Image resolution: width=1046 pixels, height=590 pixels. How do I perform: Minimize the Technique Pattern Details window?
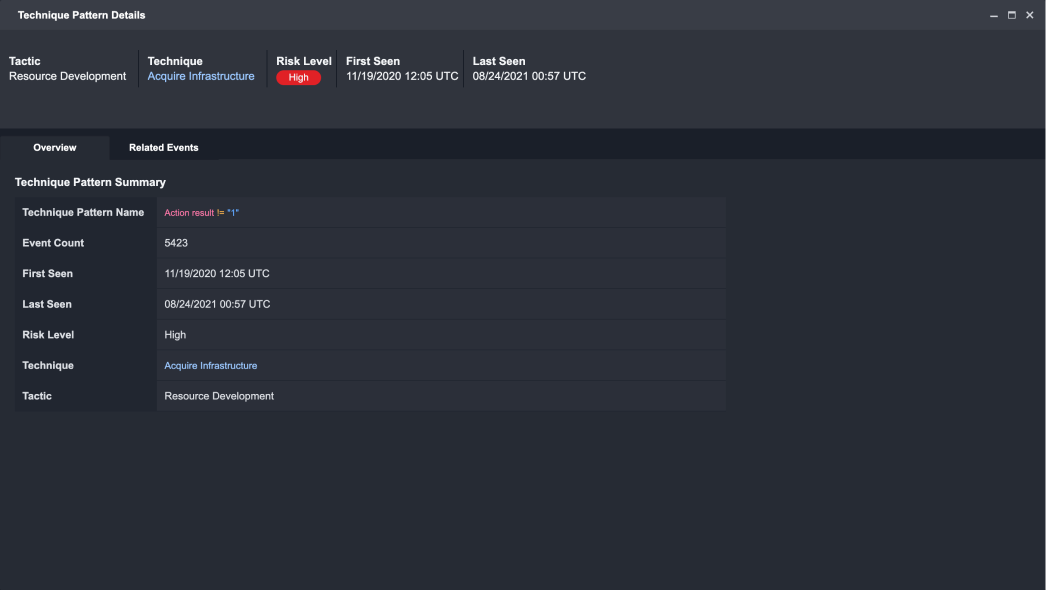(x=993, y=15)
